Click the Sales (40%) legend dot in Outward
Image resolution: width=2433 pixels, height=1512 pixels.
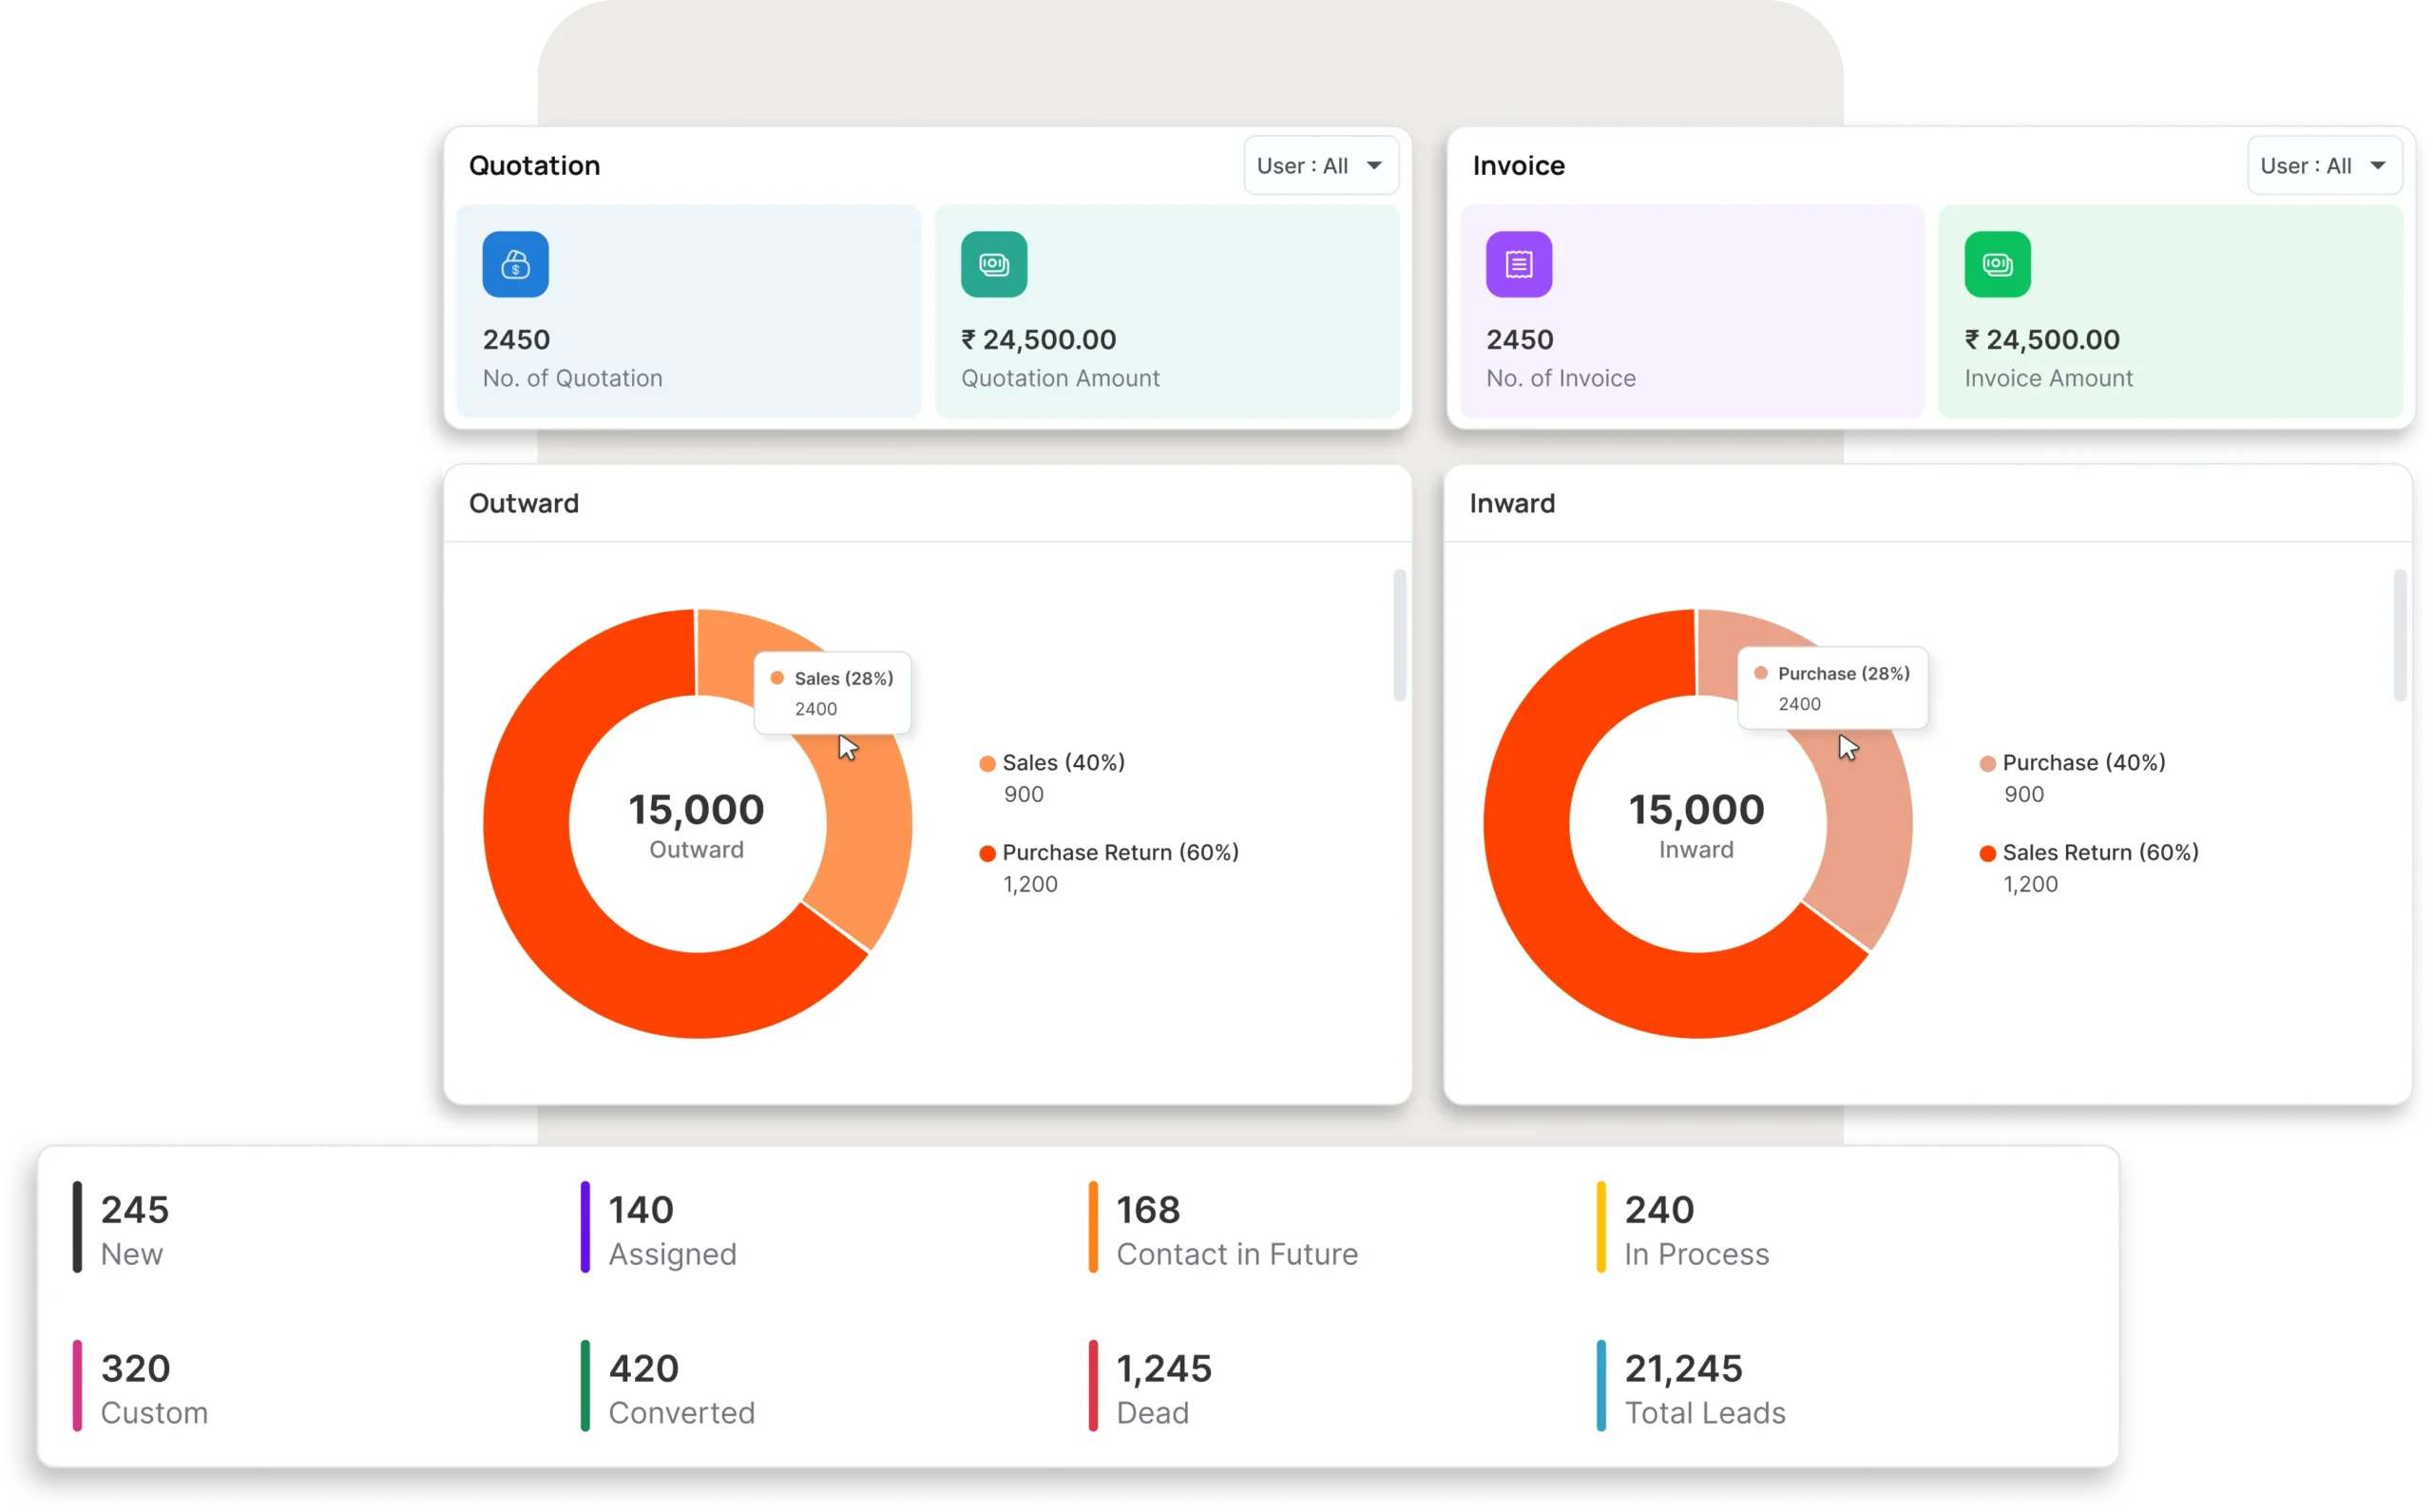pyautogui.click(x=987, y=764)
